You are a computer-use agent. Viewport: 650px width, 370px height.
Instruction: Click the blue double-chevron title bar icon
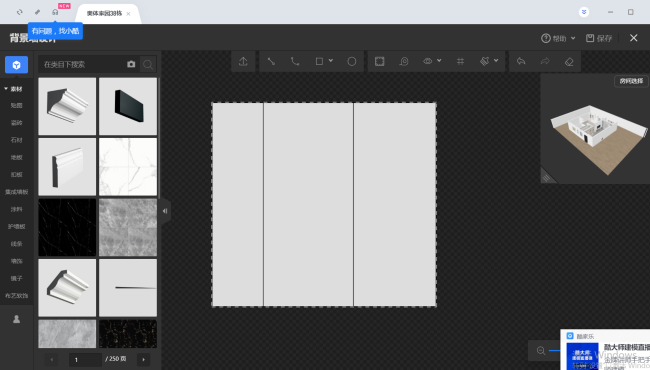584,12
